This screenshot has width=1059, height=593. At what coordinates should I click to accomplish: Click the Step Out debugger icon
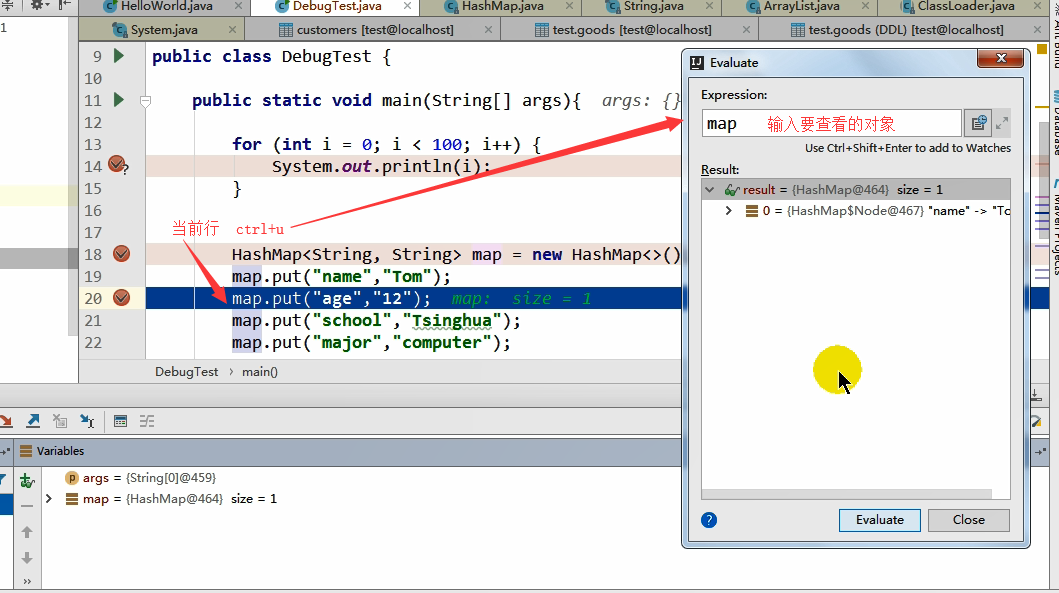(32, 421)
